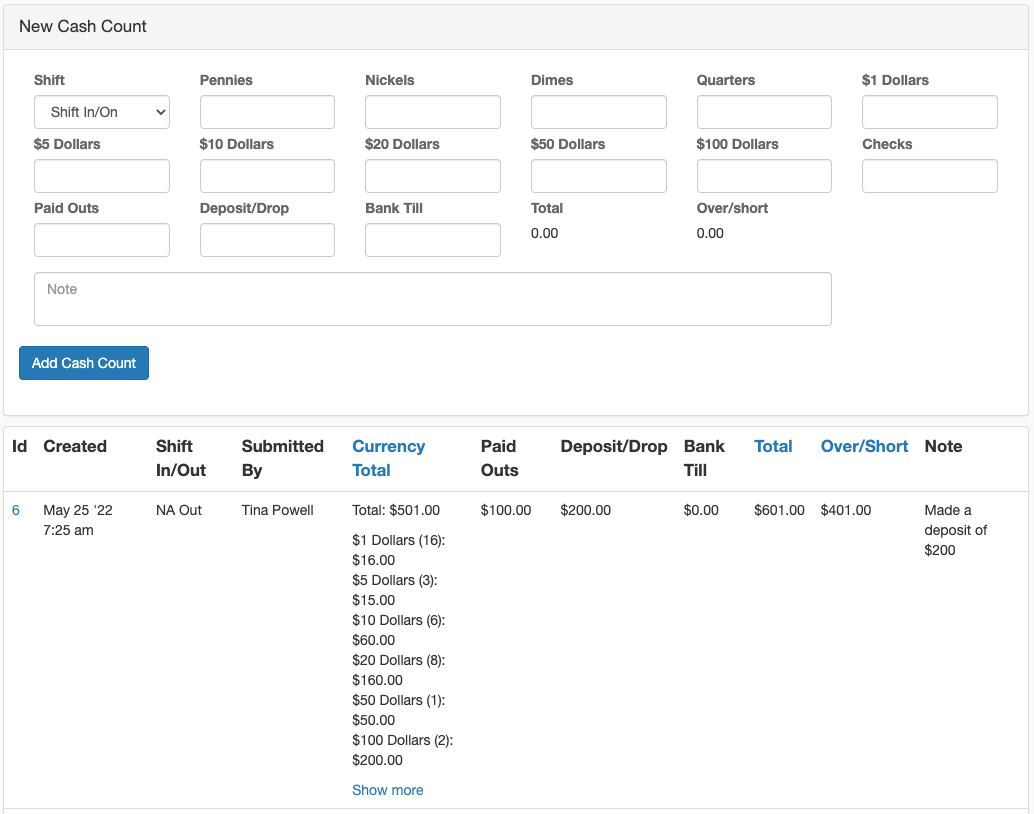Screen dimensions: 1034x814
Task: Click the 'NA Out' shift cell
Action: 179,510
